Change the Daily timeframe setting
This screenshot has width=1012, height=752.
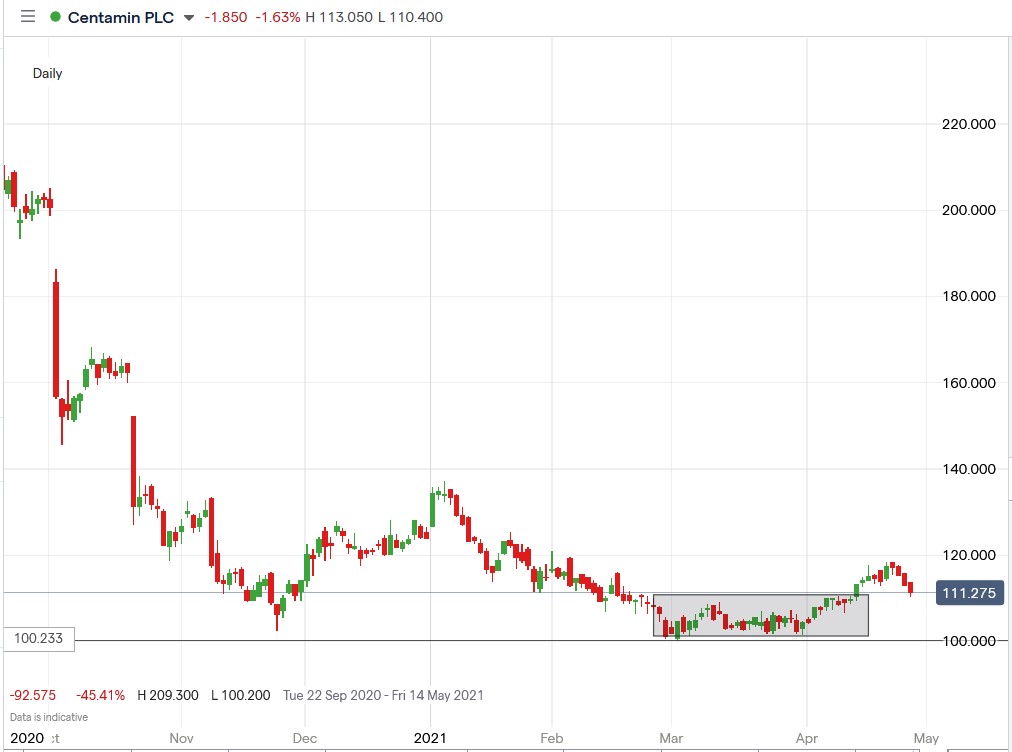[x=46, y=73]
